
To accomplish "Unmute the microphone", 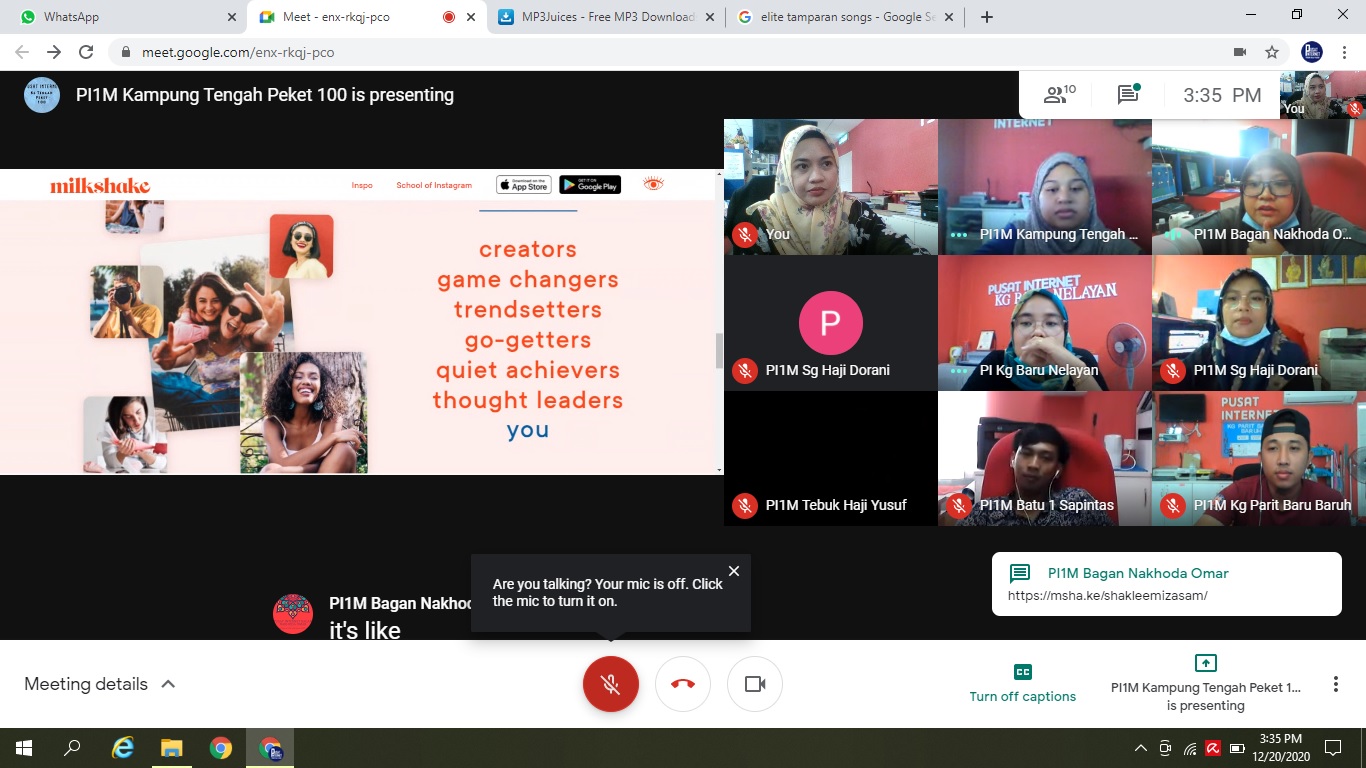I will pyautogui.click(x=610, y=684).
